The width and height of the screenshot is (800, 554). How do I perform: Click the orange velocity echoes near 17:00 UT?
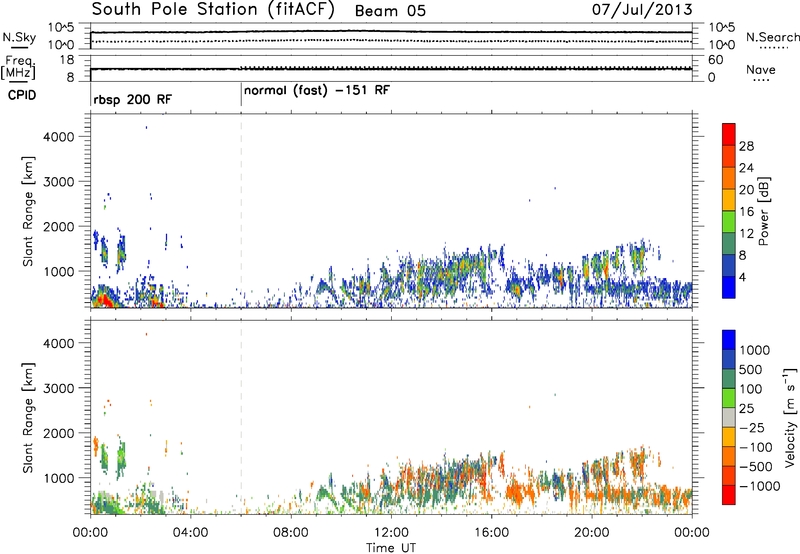(x=520, y=492)
